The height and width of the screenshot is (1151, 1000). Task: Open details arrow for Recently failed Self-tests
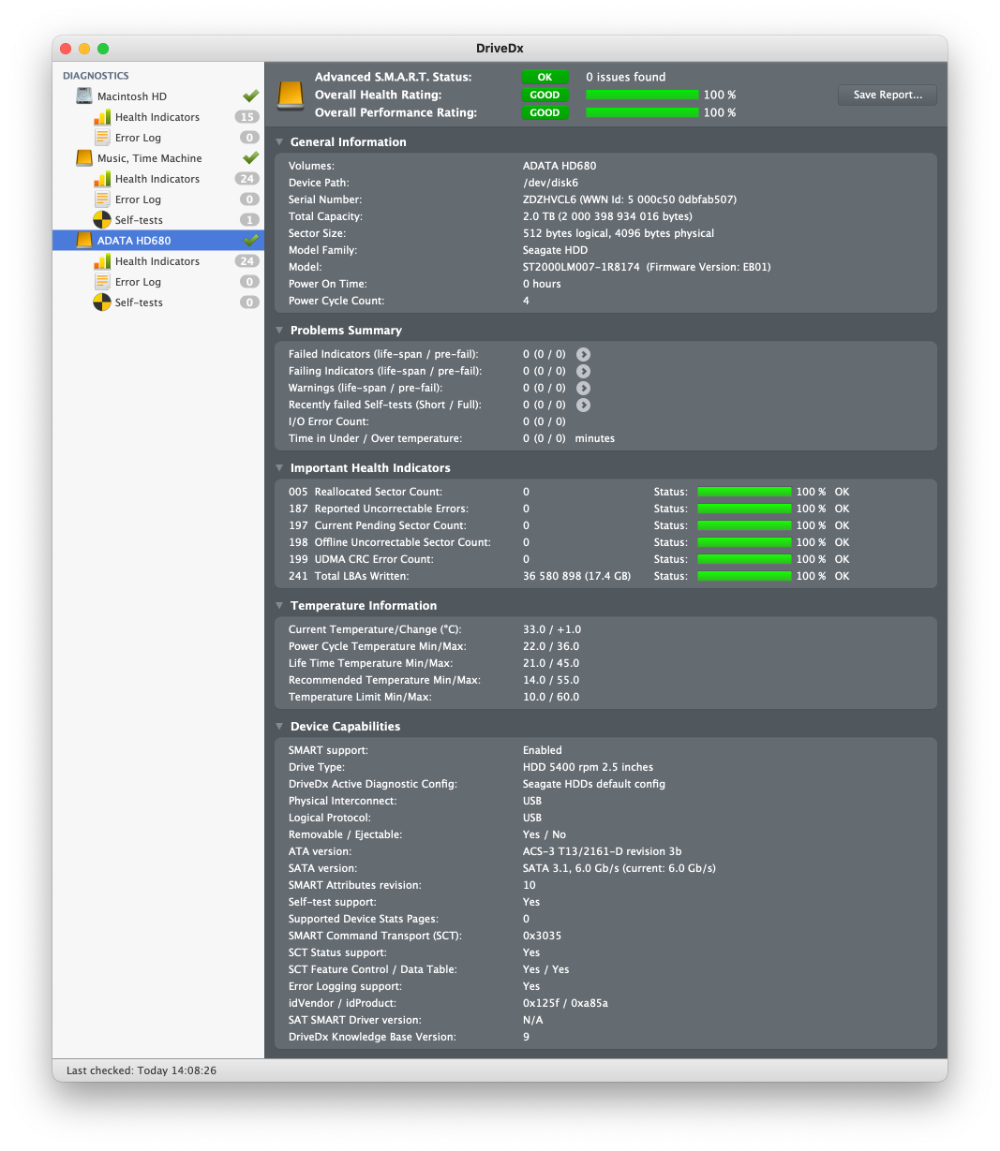(583, 404)
